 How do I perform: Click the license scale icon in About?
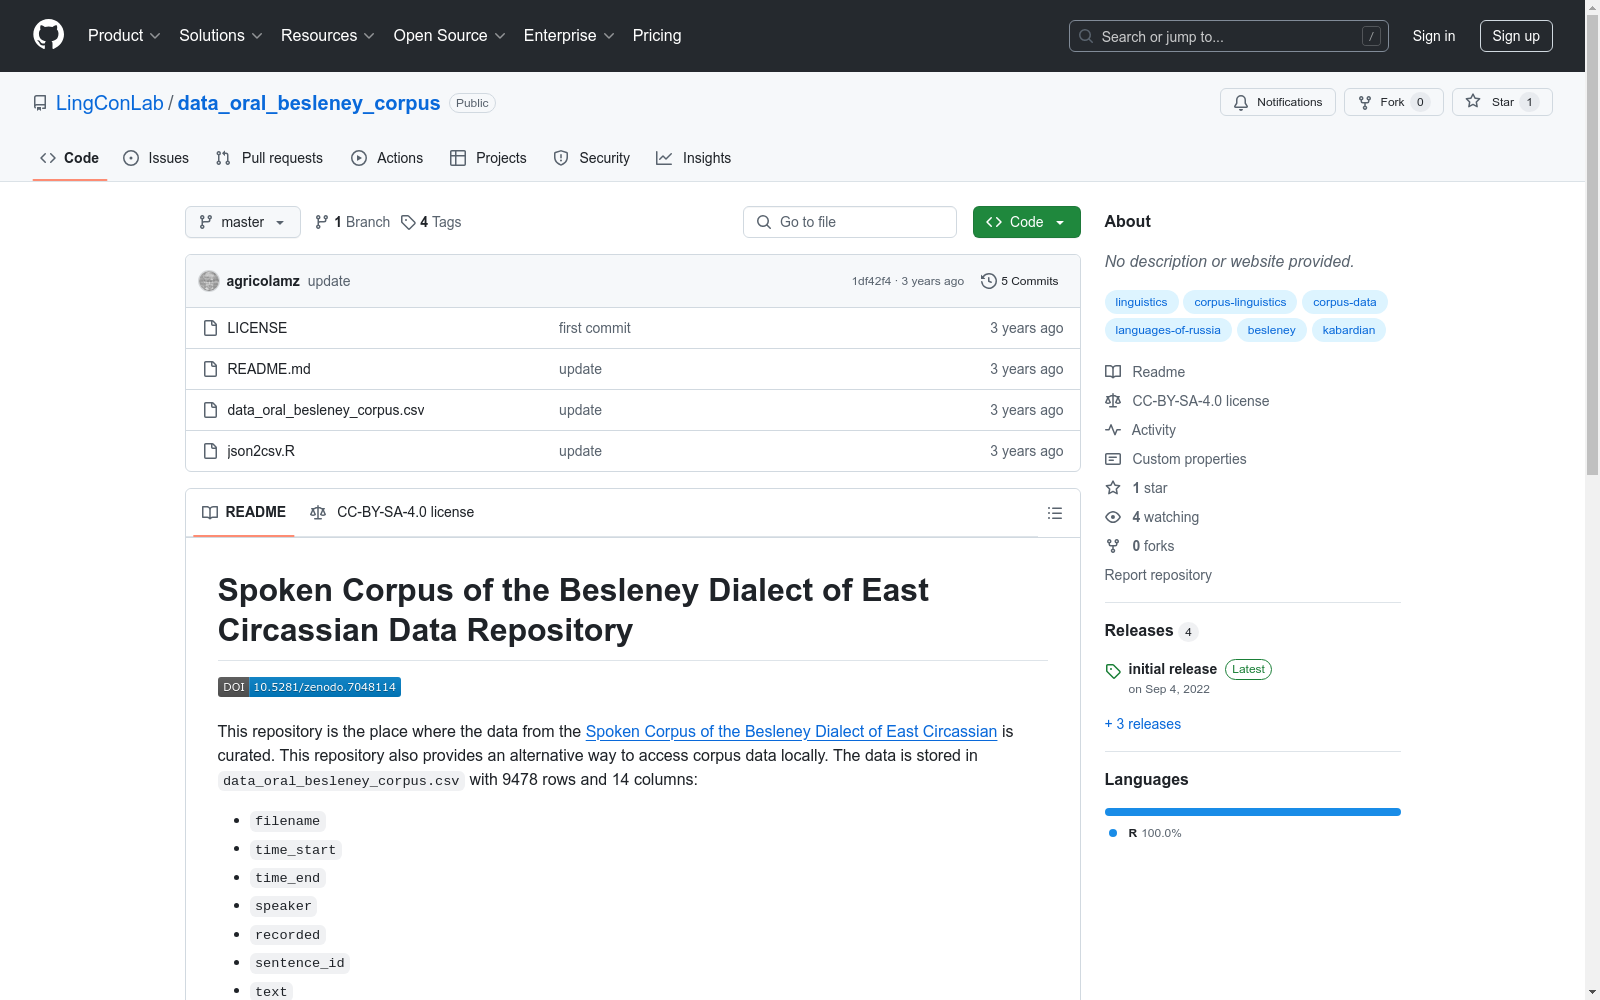[1113, 401]
